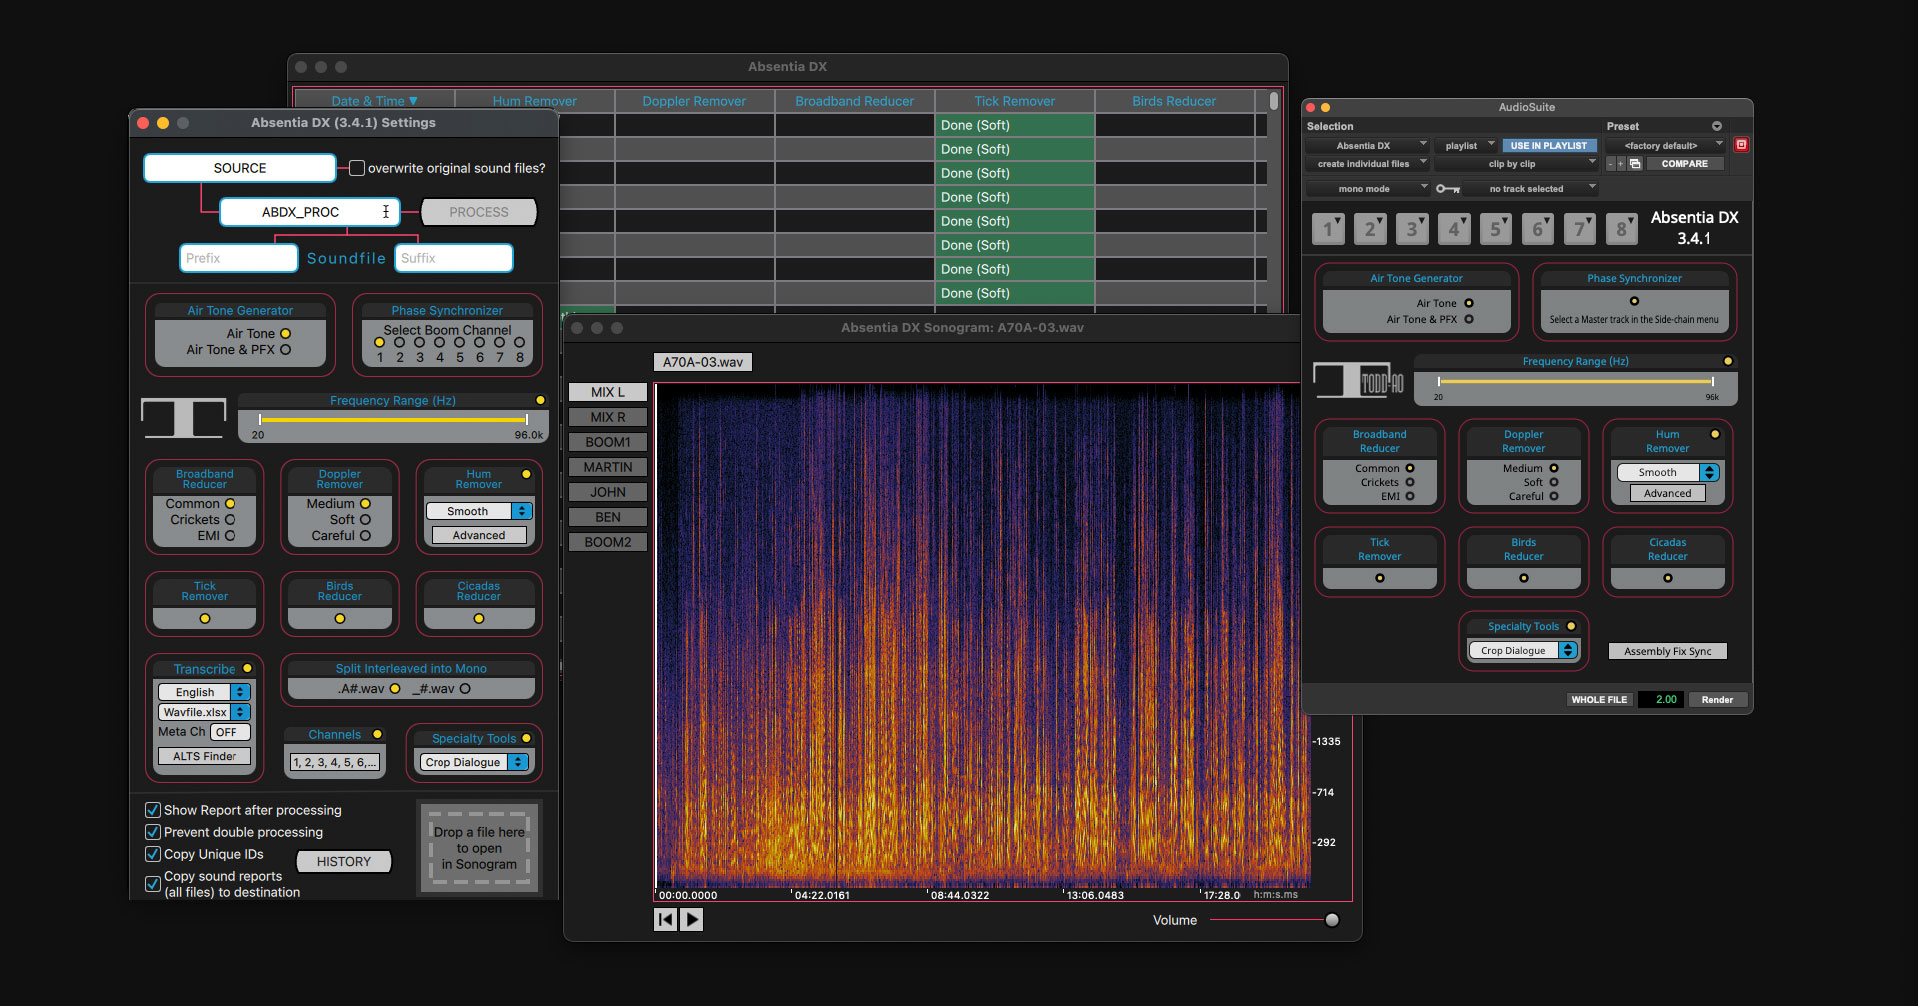Click channel 6 button in AudioSuite
1918x1006 pixels.
tap(1538, 229)
